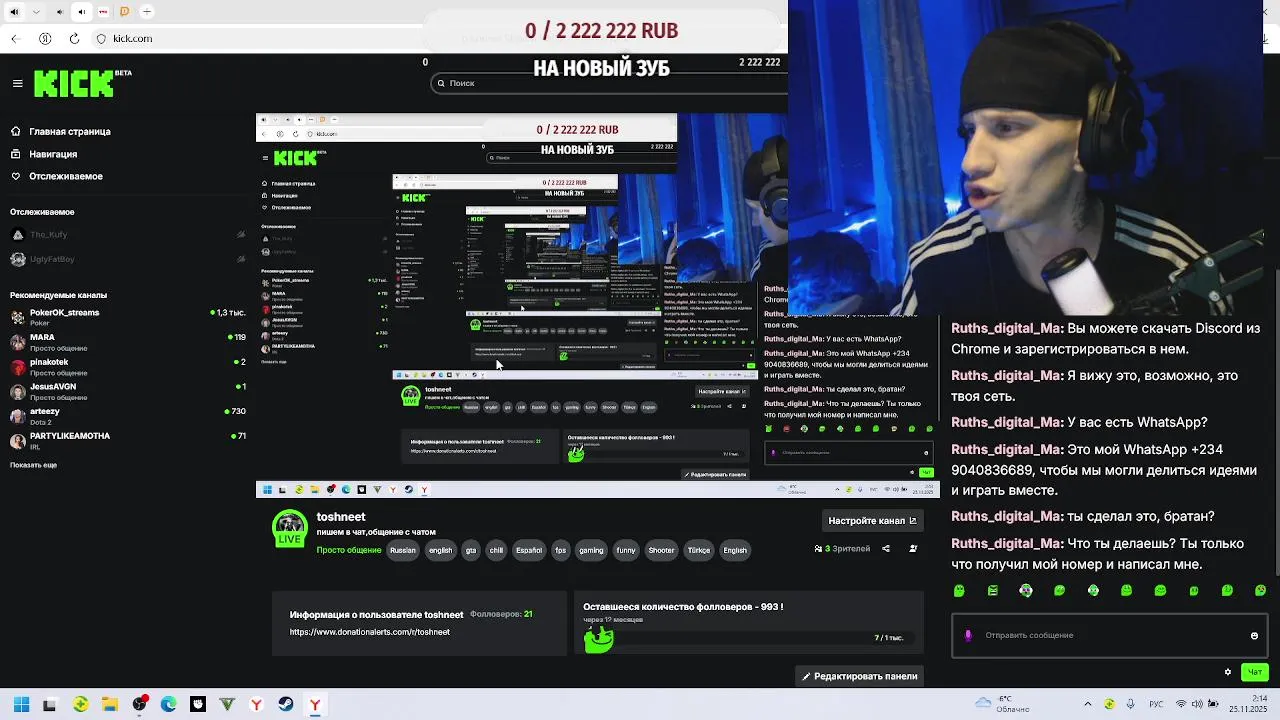Open Главная страница in sidebar
Screen dimensions: 1280x720
pos(61,131)
